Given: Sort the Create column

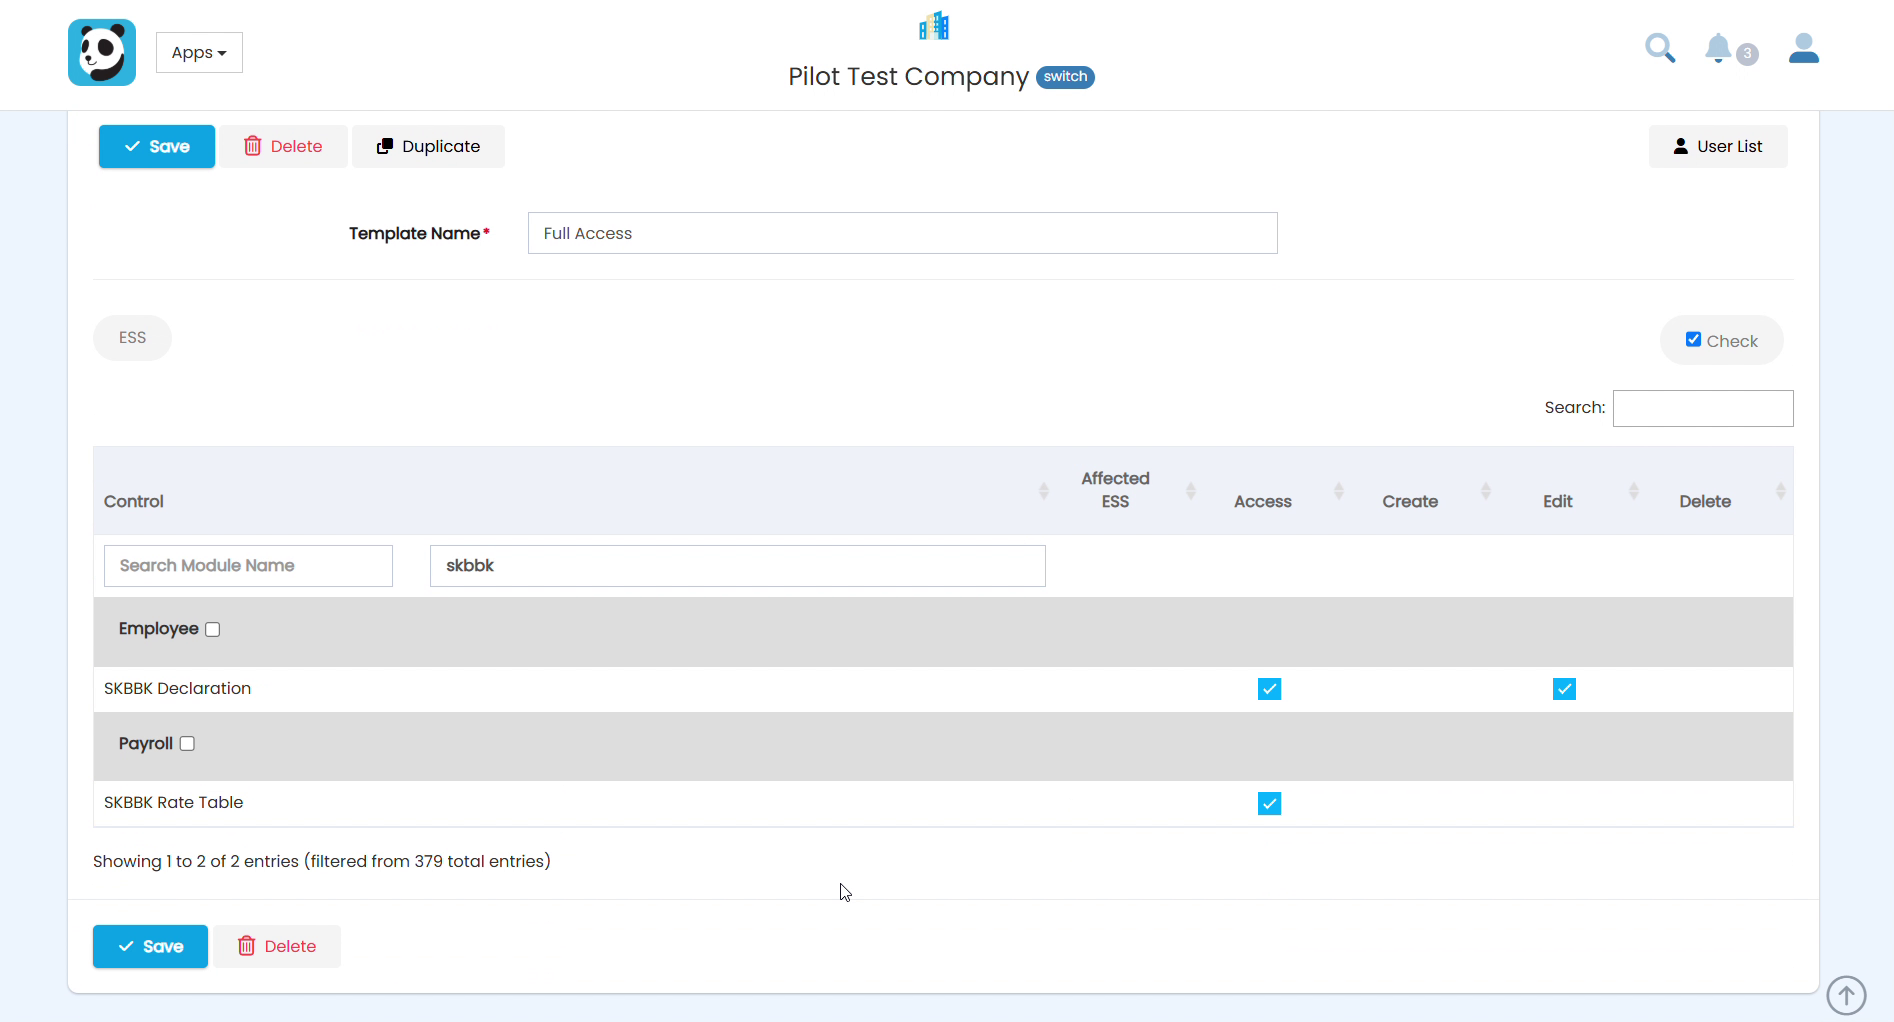Looking at the screenshot, I should point(1486,491).
